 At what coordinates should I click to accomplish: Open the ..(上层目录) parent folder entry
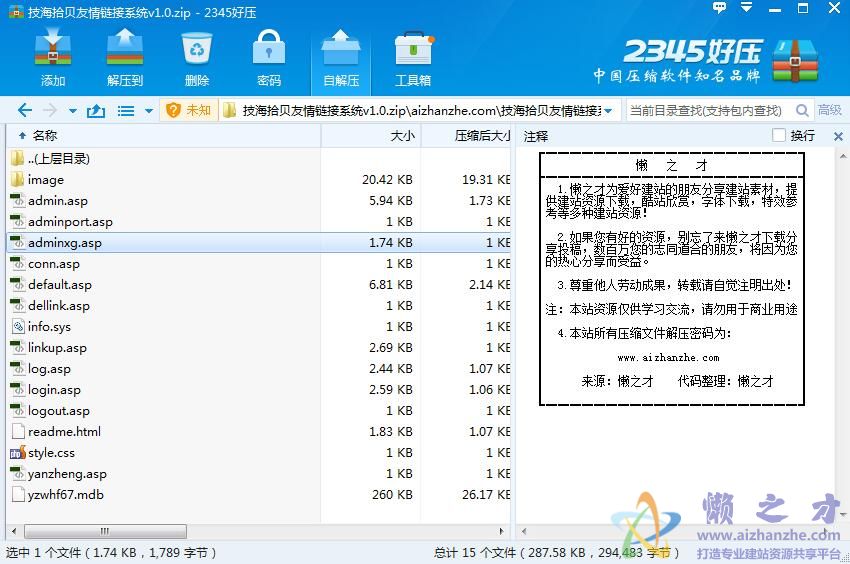[259, 158]
